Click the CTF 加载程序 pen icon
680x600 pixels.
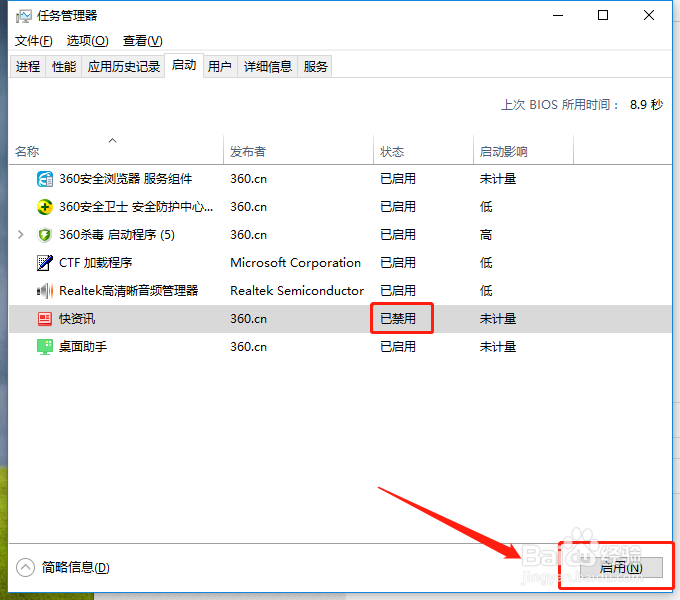point(45,263)
